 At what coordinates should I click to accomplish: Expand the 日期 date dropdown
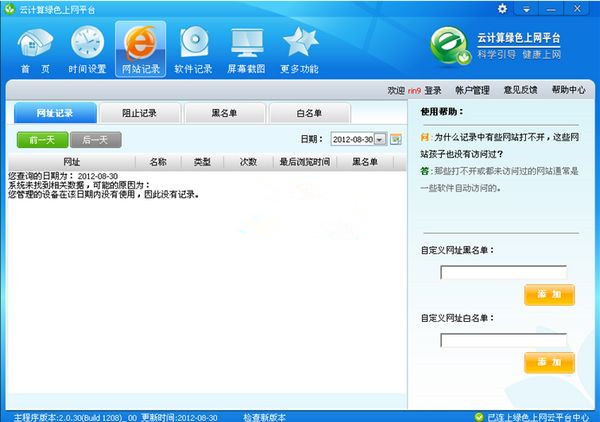(x=380, y=139)
